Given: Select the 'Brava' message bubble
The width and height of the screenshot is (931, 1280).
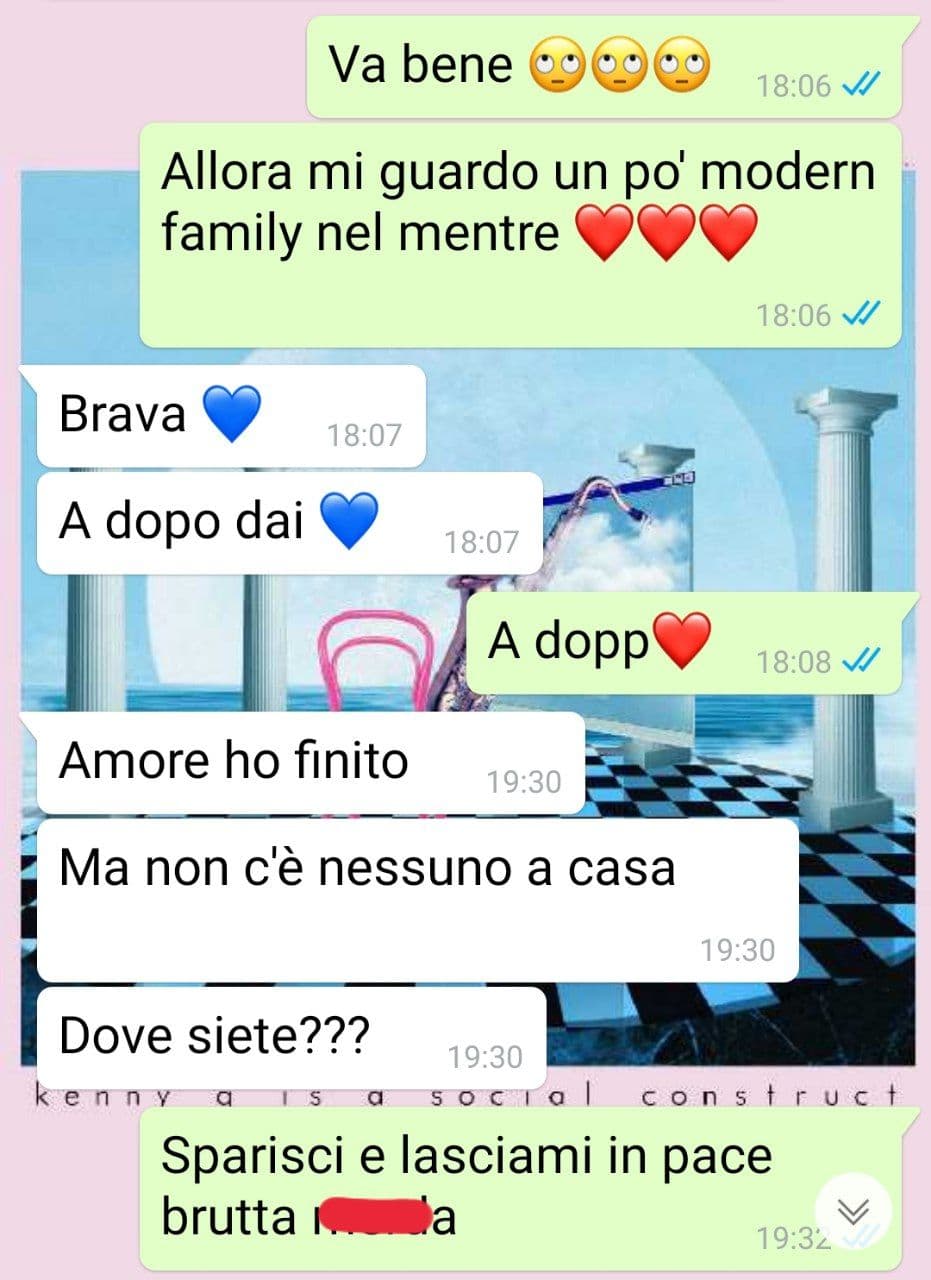Looking at the screenshot, I should [231, 416].
